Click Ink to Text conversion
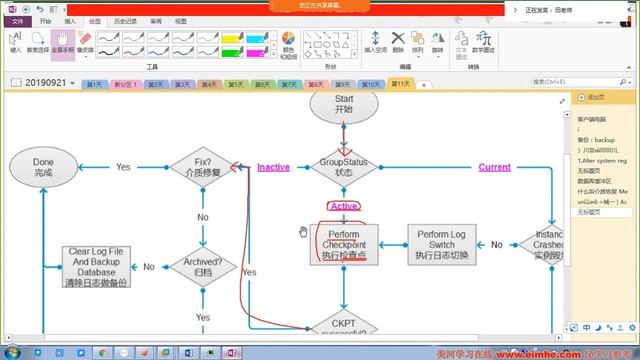The height and width of the screenshot is (360, 640). [461, 45]
